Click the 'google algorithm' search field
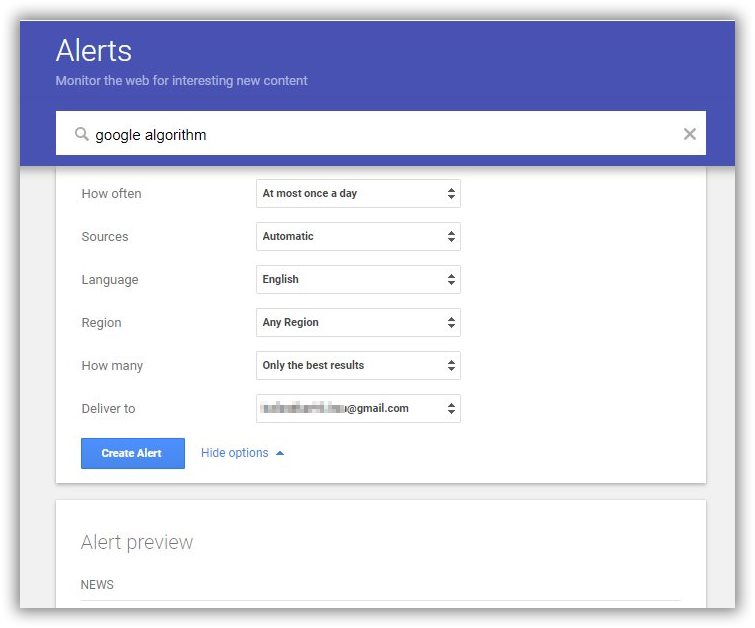The width and height of the screenshot is (755, 628). (x=380, y=133)
